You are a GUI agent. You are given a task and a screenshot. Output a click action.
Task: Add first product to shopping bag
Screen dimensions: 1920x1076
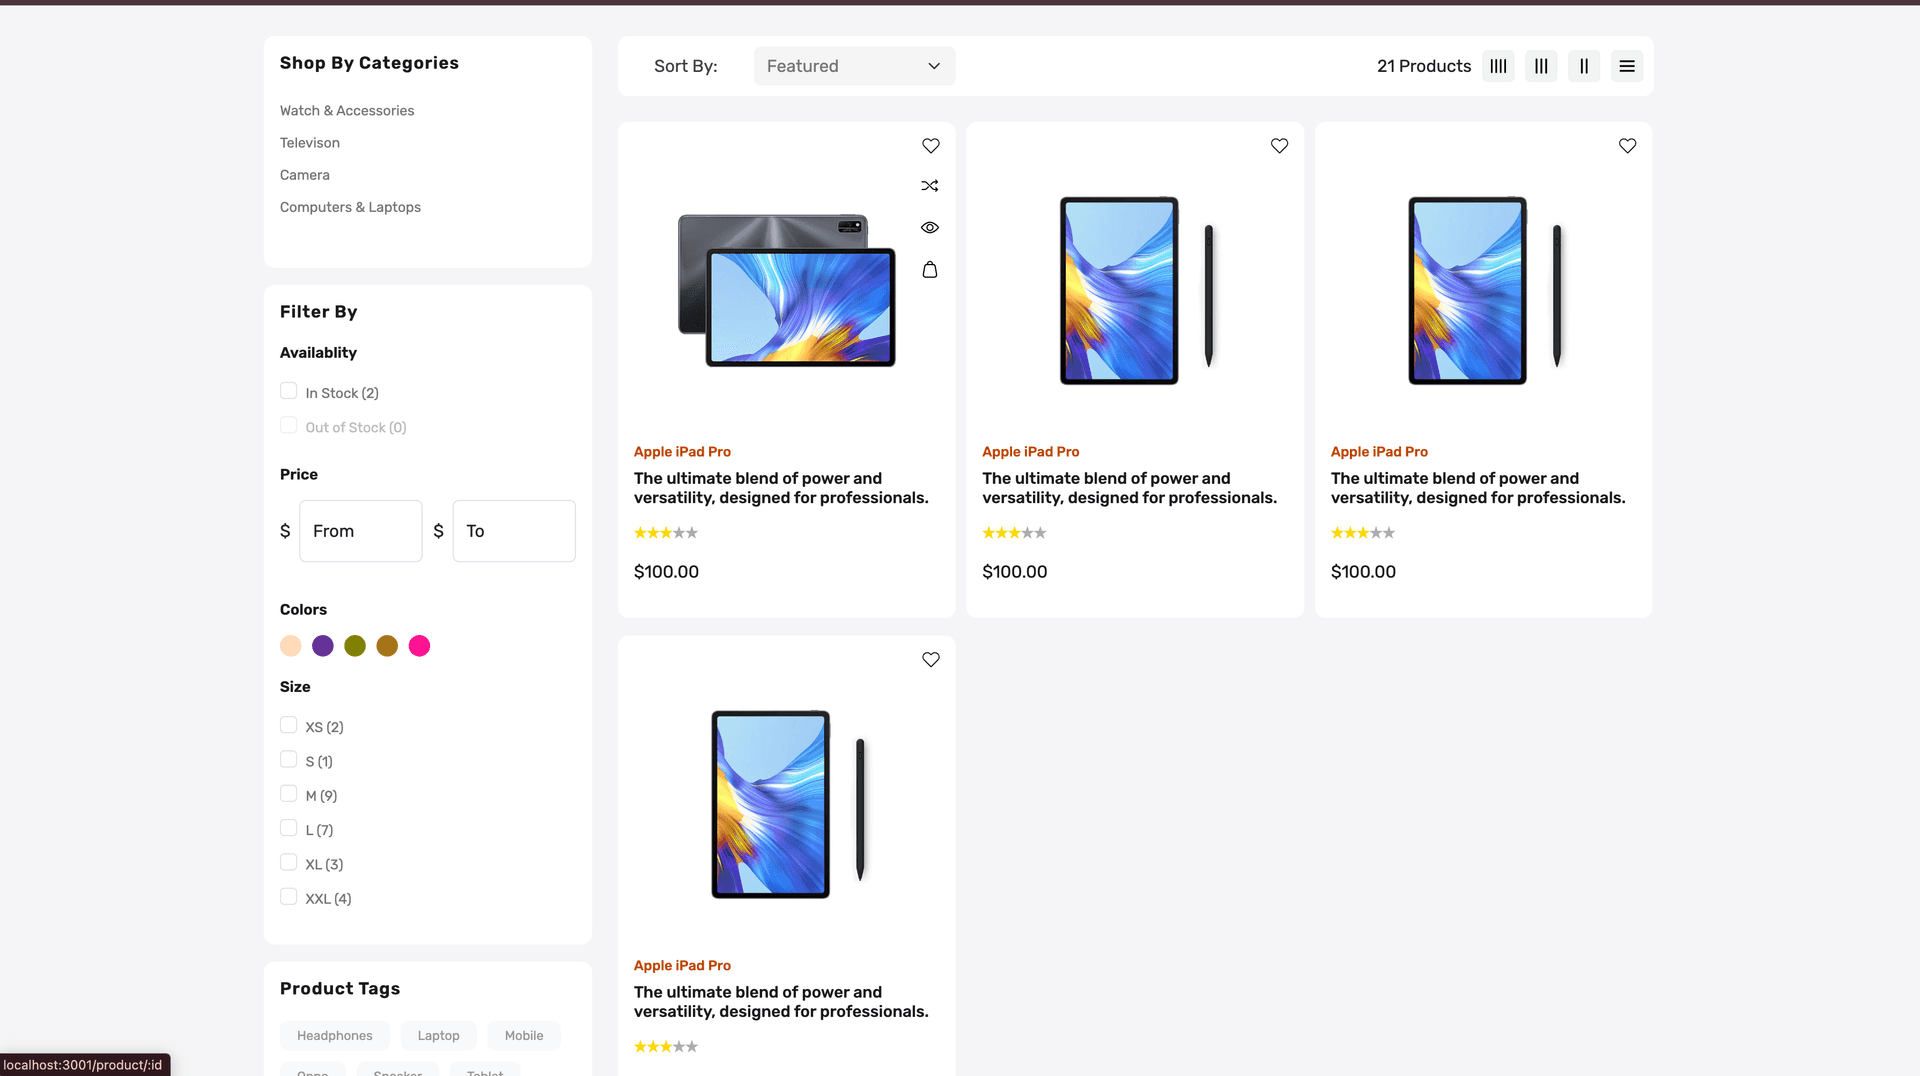pos(930,270)
